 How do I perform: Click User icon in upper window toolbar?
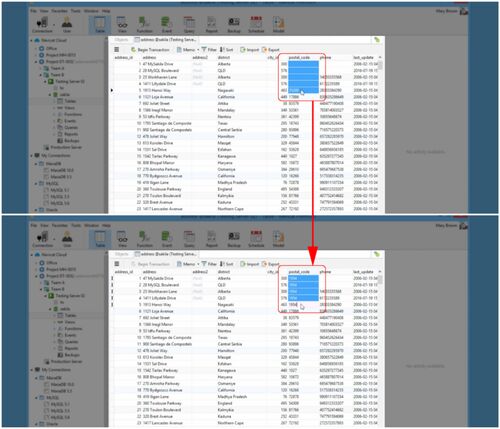coord(67,25)
